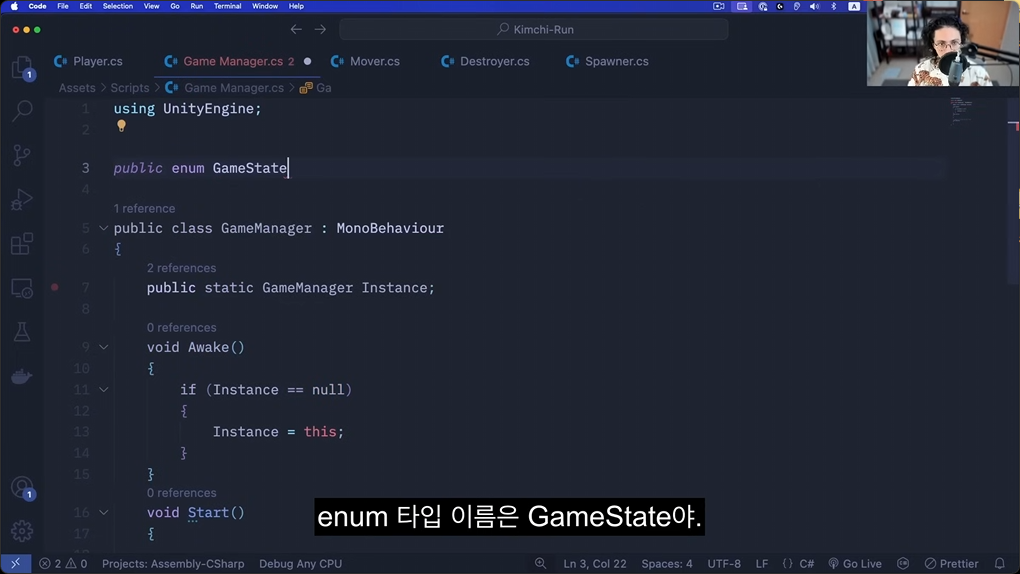Click the Kimchi-Run command center search box
The height and width of the screenshot is (574, 1020).
pos(534,29)
